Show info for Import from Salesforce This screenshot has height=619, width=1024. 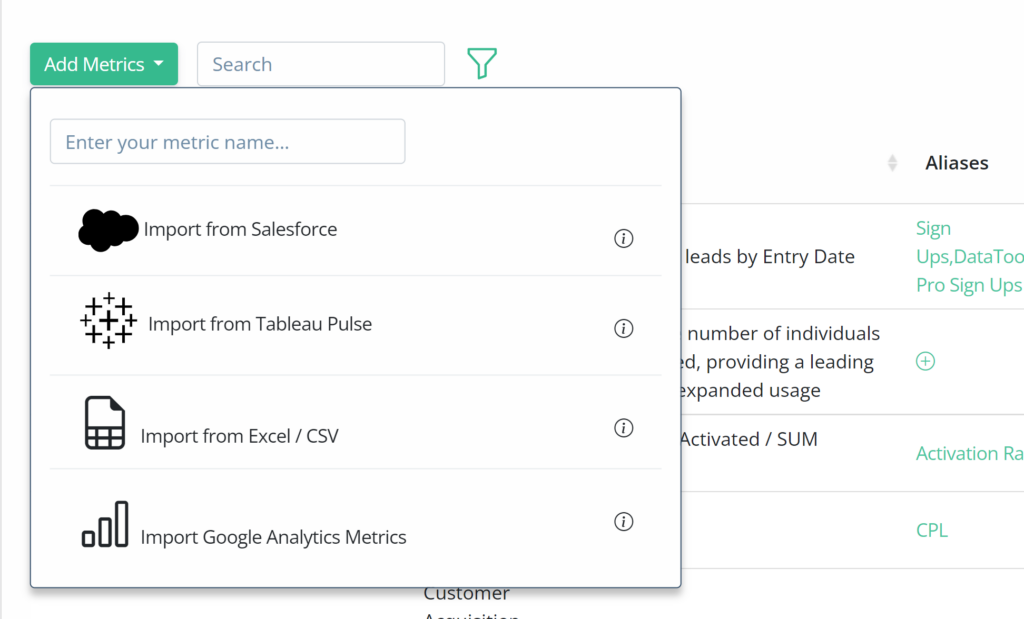pos(624,238)
